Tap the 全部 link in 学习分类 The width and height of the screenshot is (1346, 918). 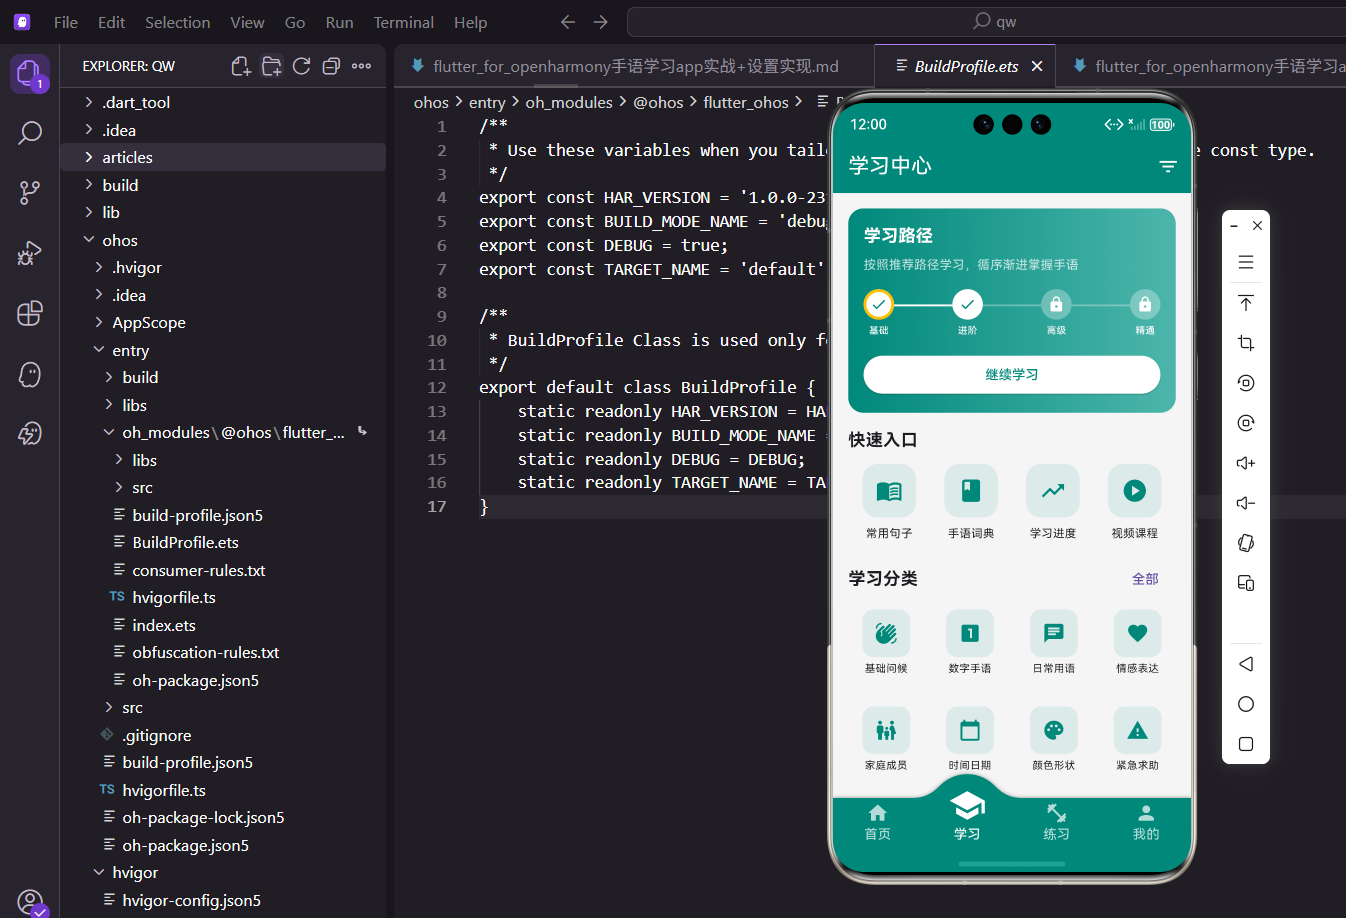[x=1145, y=579]
